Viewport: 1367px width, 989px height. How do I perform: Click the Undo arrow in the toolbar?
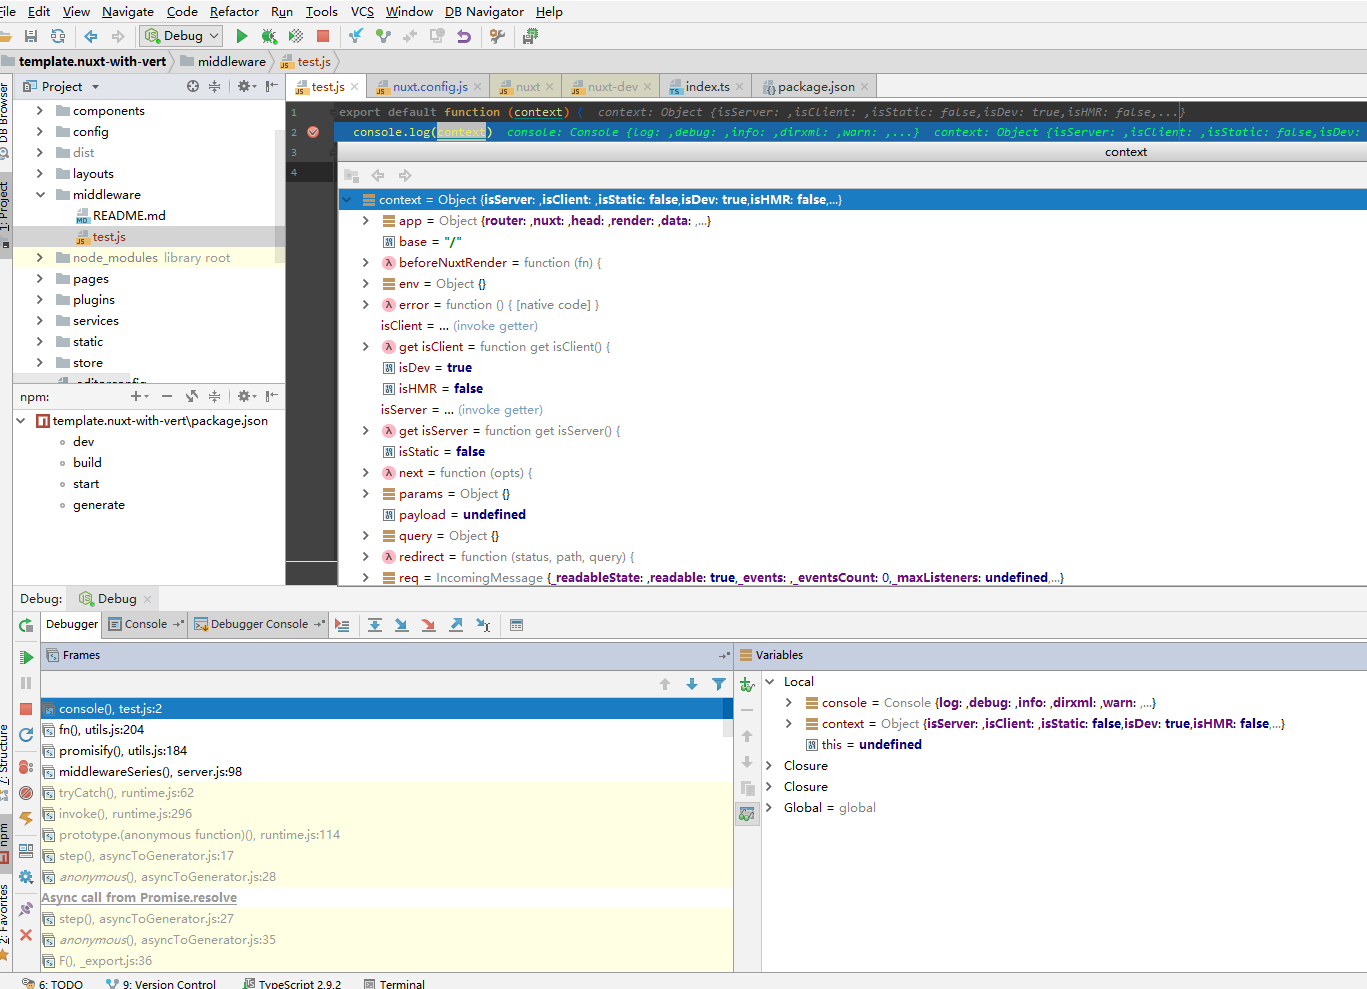[x=465, y=35]
